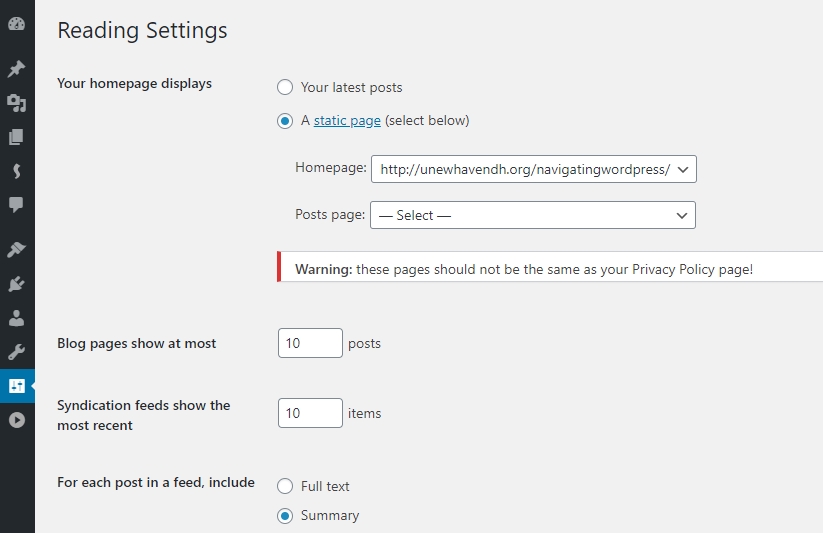Open the Settings sliders icon
Image resolution: width=823 pixels, height=533 pixels.
(x=16, y=386)
